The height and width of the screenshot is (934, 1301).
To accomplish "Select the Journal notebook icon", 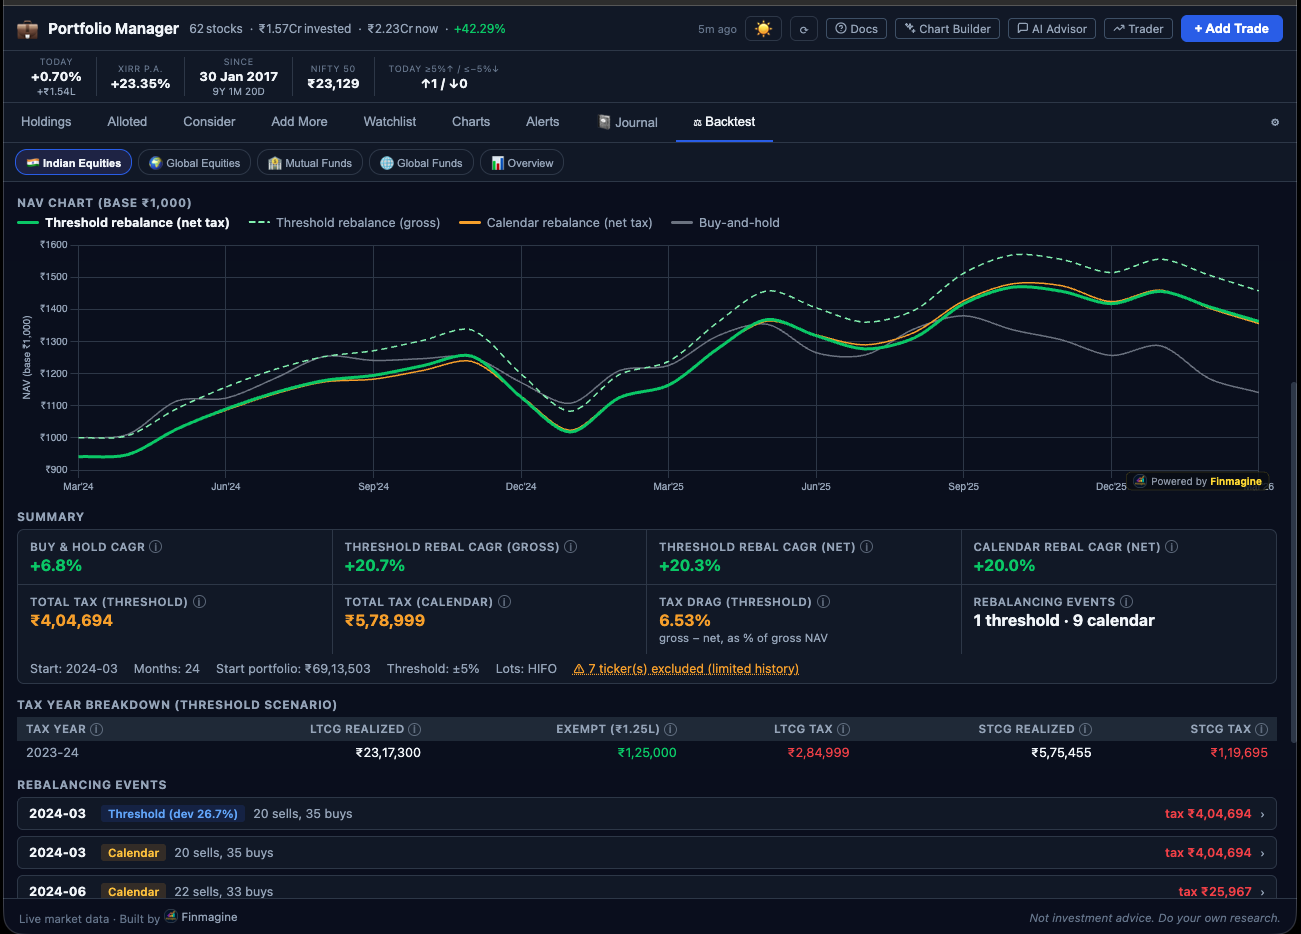I will pos(603,121).
